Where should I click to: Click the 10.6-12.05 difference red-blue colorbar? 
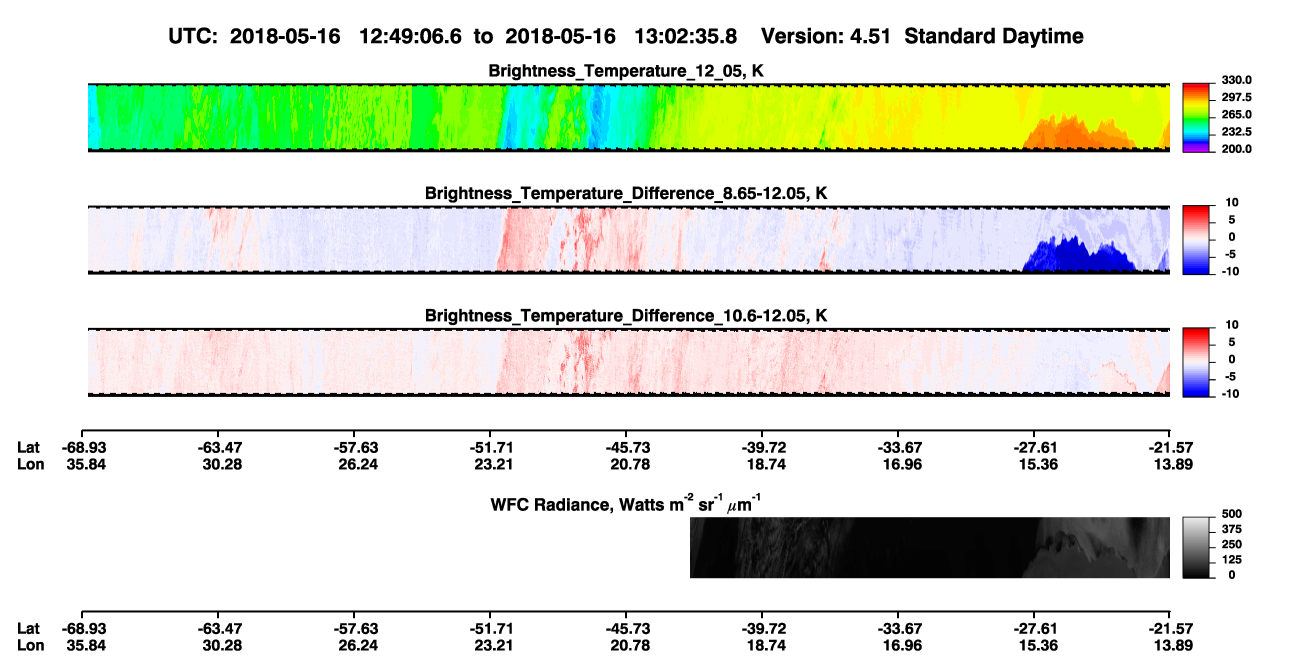click(x=1196, y=362)
